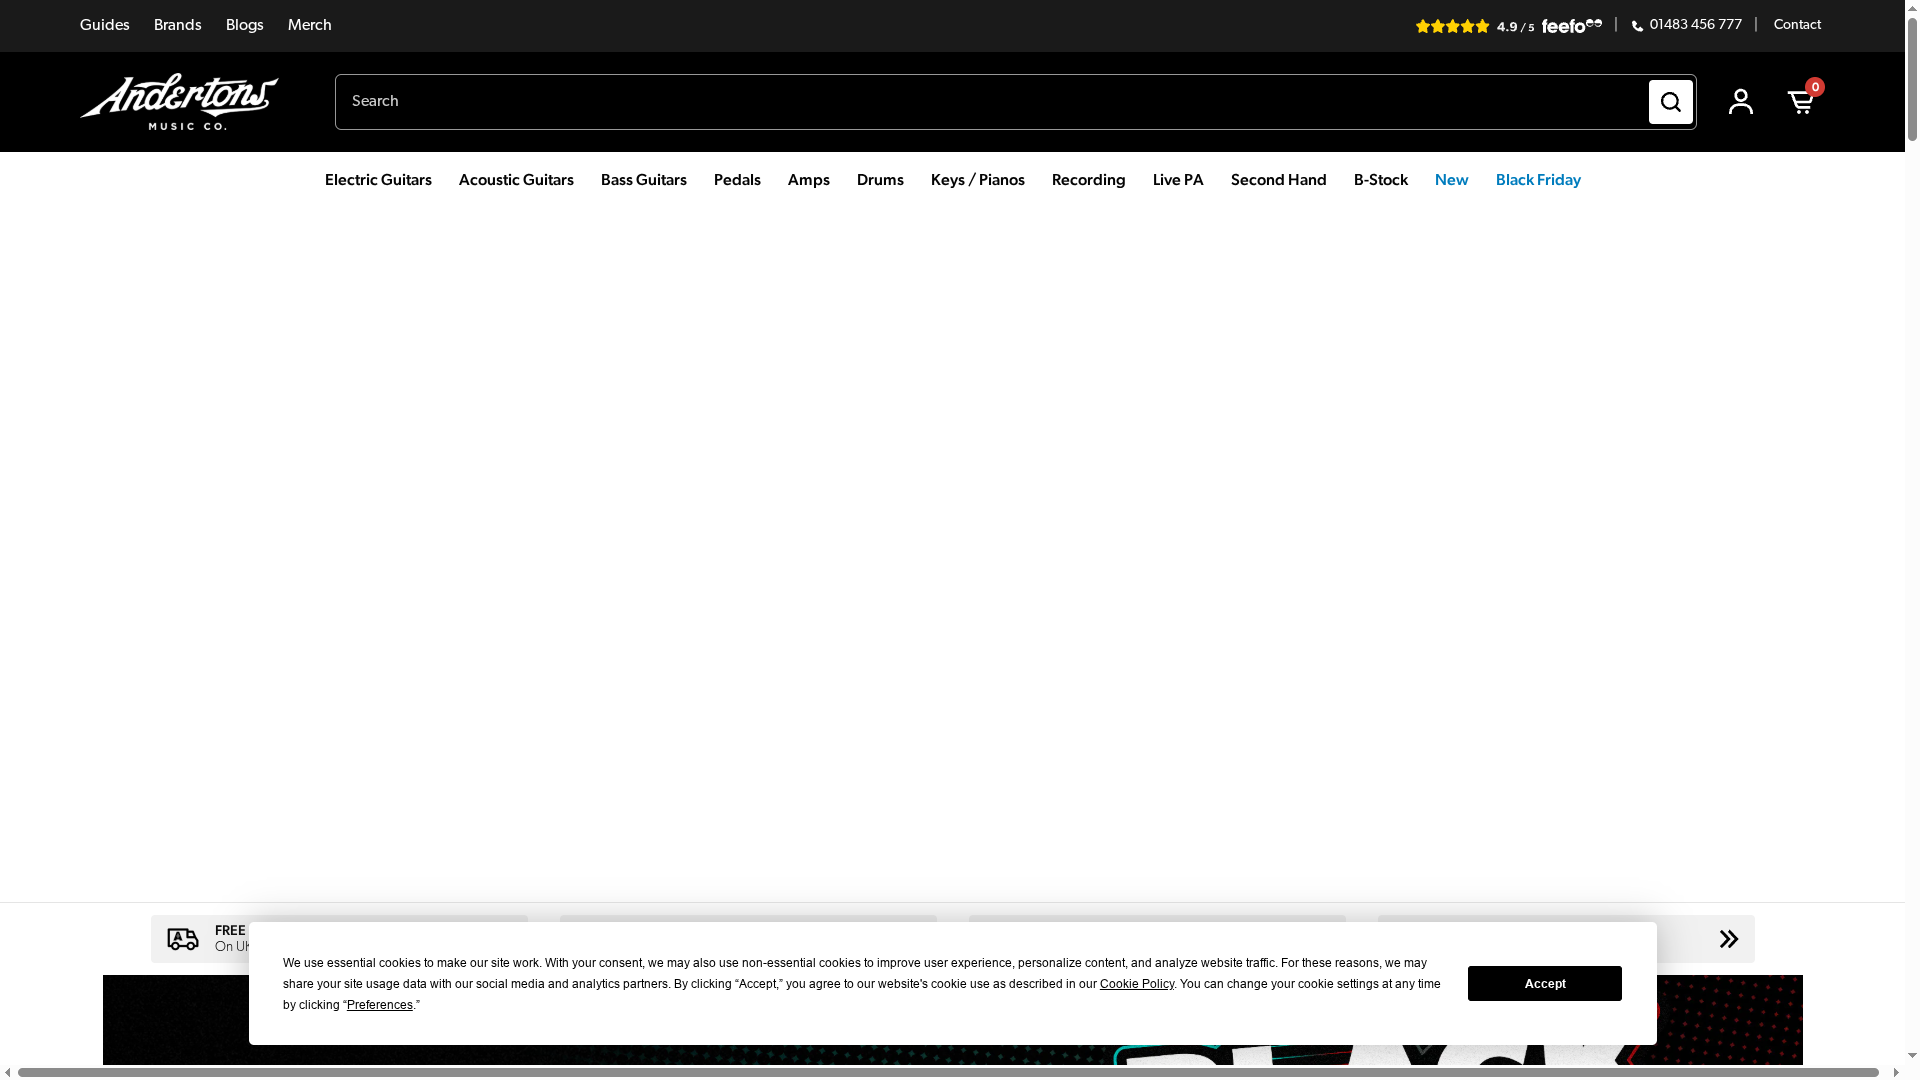Switch to the Second Hand section
This screenshot has width=1920, height=1080.
(x=1278, y=181)
